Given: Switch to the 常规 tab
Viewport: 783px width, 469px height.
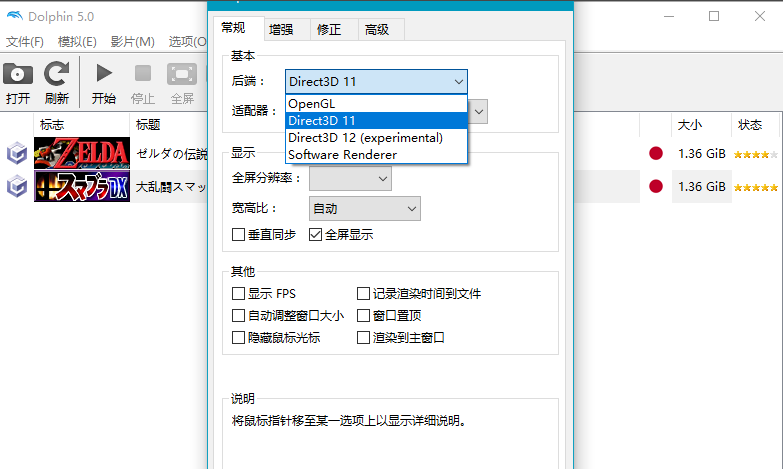Looking at the screenshot, I should pyautogui.click(x=238, y=28).
